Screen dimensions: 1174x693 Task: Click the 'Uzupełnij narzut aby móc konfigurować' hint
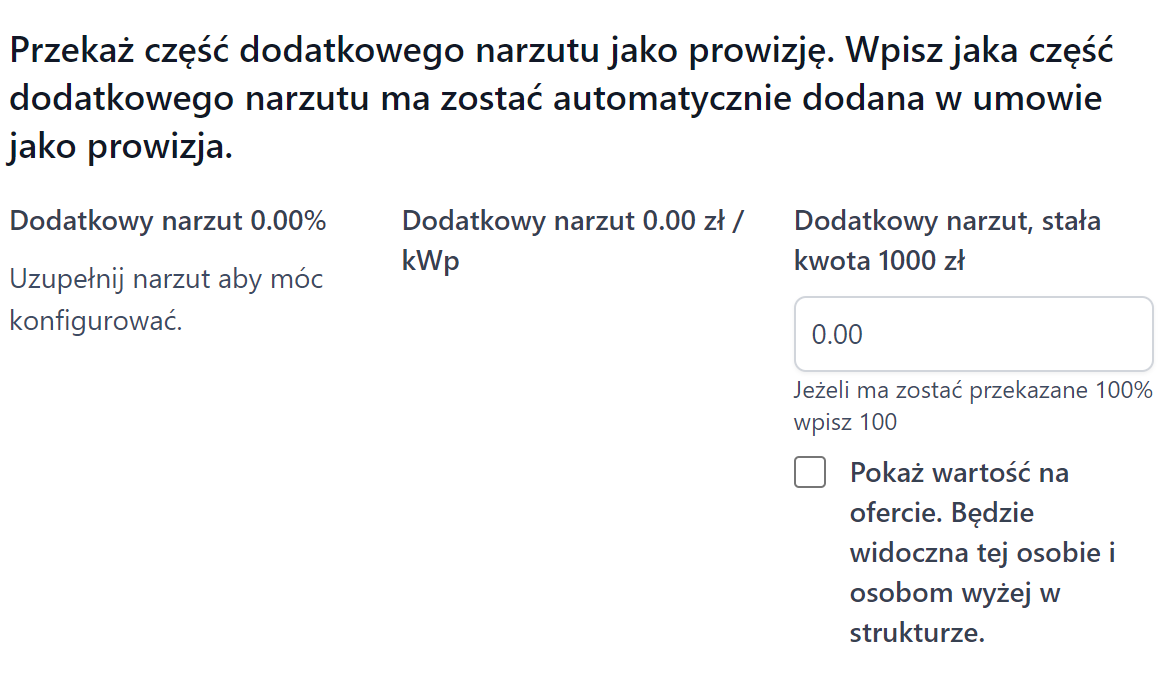166,279
